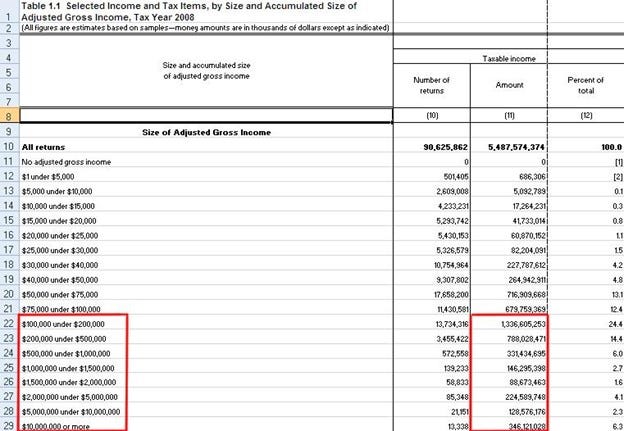
Task: Click the value 90,625,862
Action: click(445, 147)
